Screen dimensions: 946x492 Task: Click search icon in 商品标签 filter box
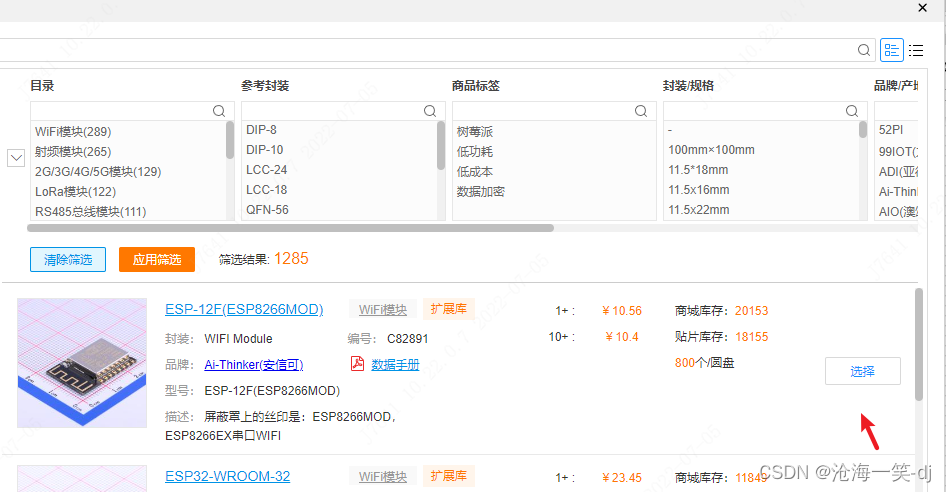(641, 110)
